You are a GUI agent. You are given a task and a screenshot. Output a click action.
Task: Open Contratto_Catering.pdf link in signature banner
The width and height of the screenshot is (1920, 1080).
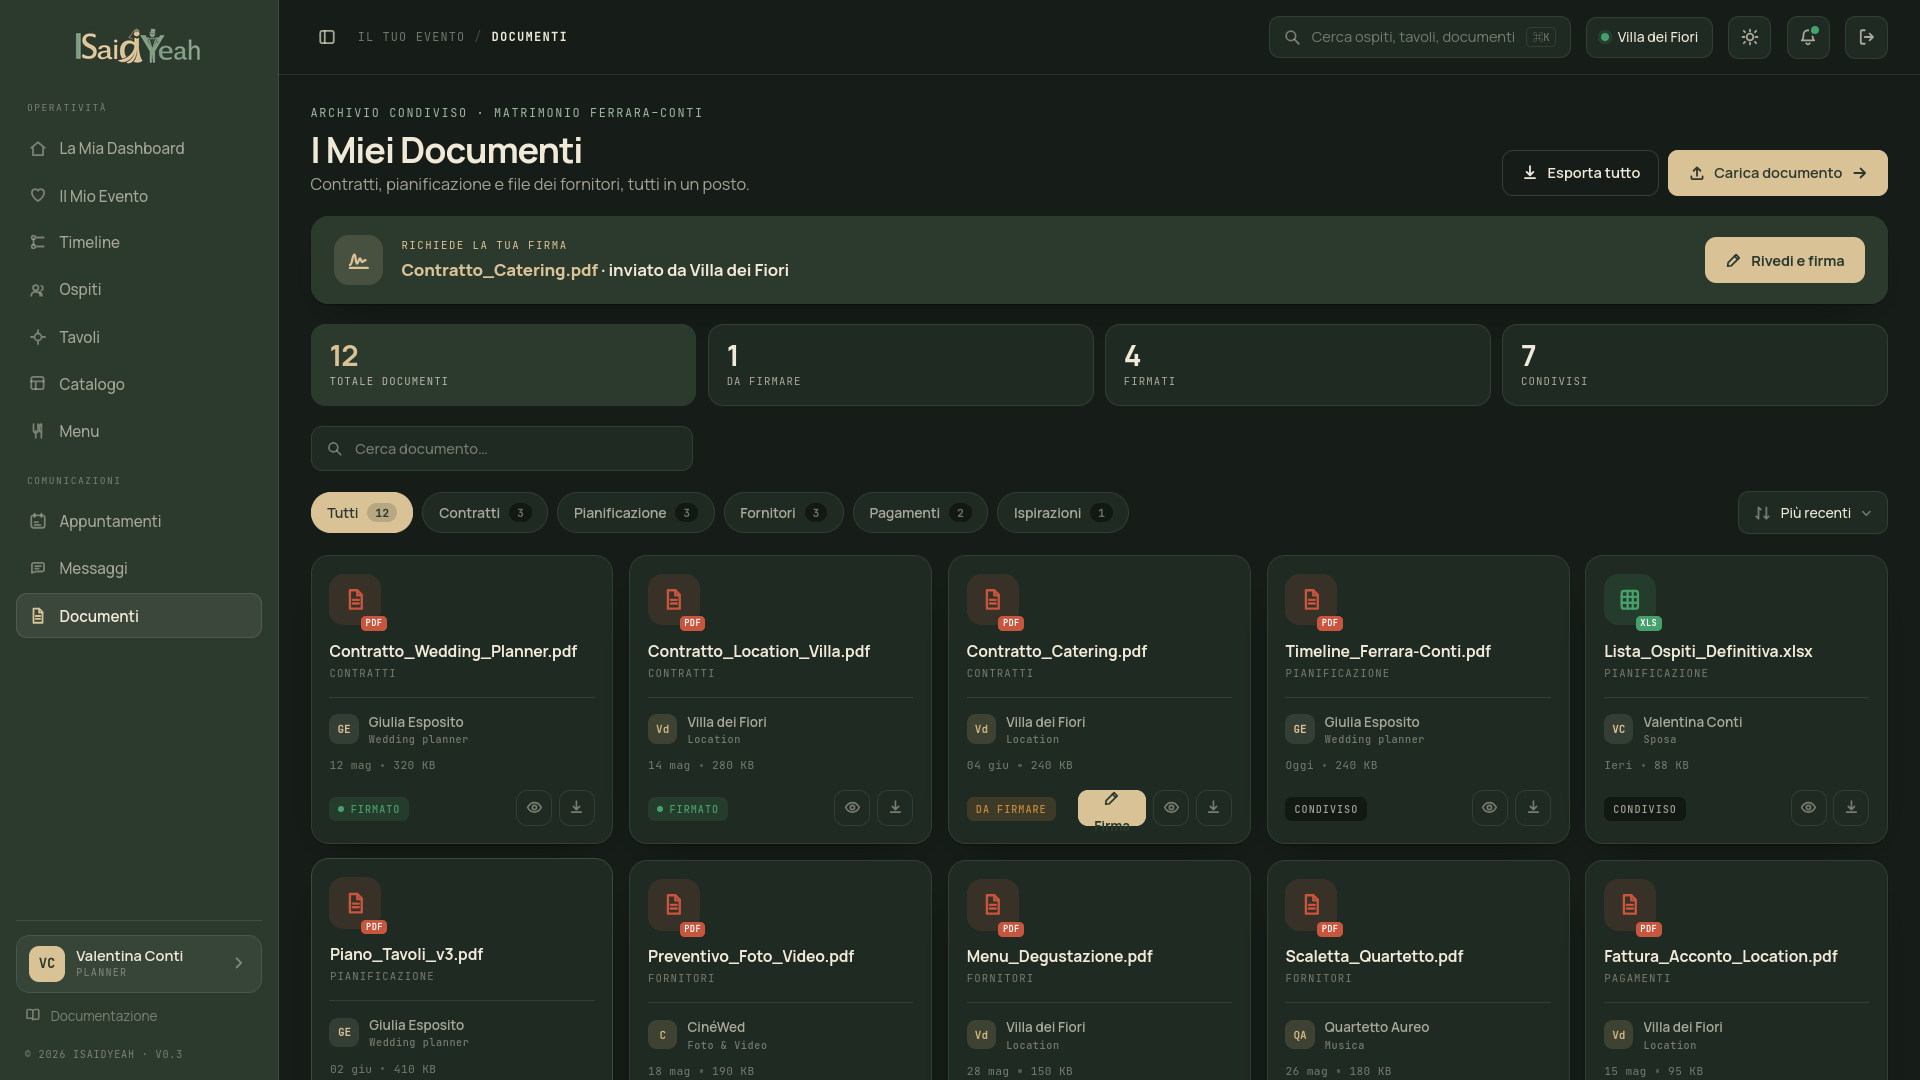pos(499,270)
